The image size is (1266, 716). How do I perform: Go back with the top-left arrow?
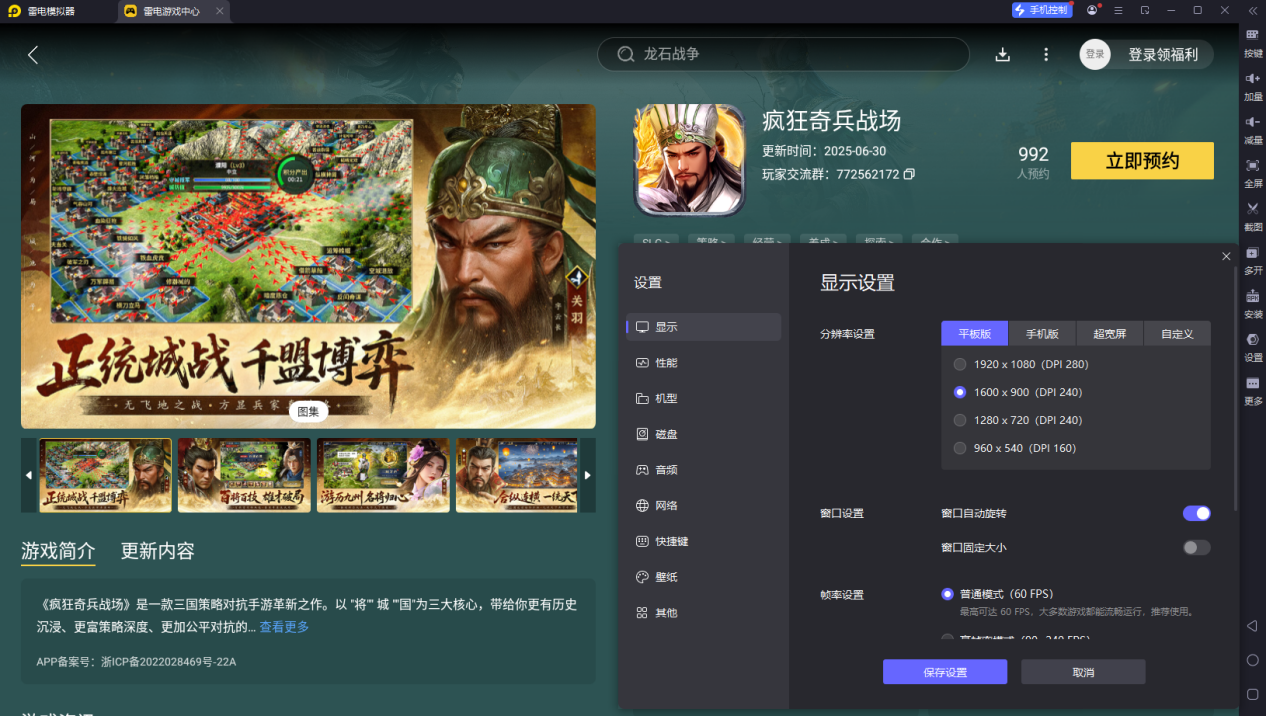33,55
